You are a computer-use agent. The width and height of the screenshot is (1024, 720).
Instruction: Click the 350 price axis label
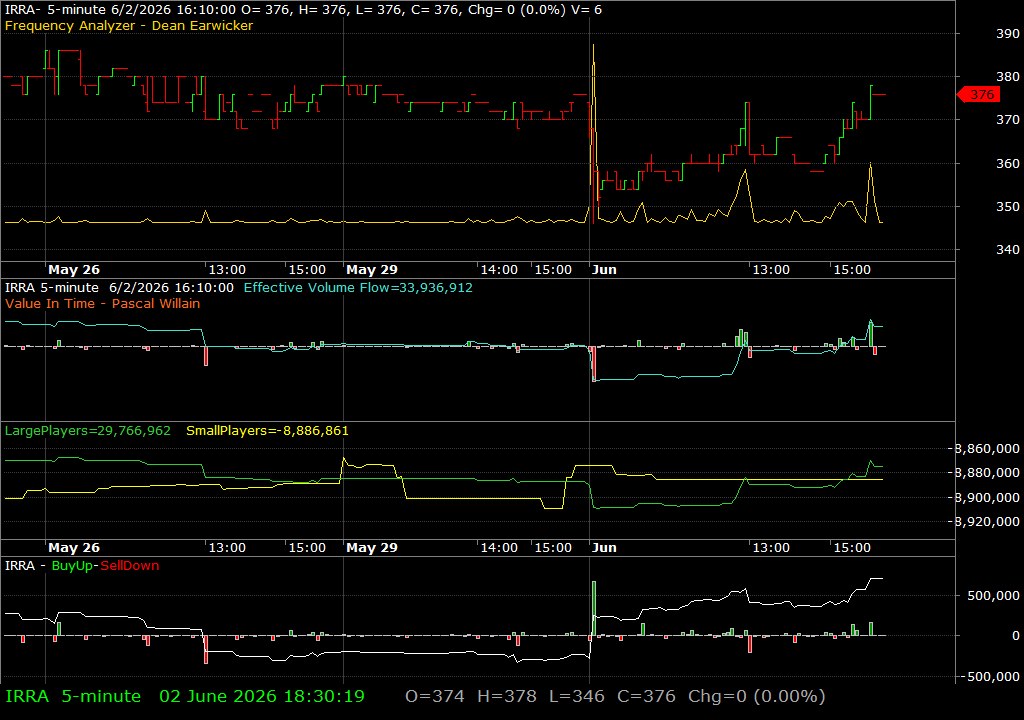pyautogui.click(x=1008, y=206)
